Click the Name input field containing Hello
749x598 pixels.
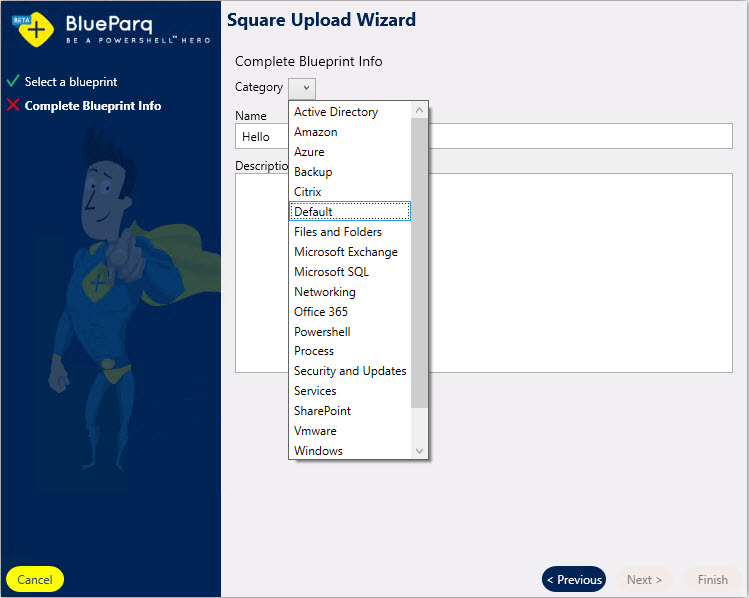(580, 137)
